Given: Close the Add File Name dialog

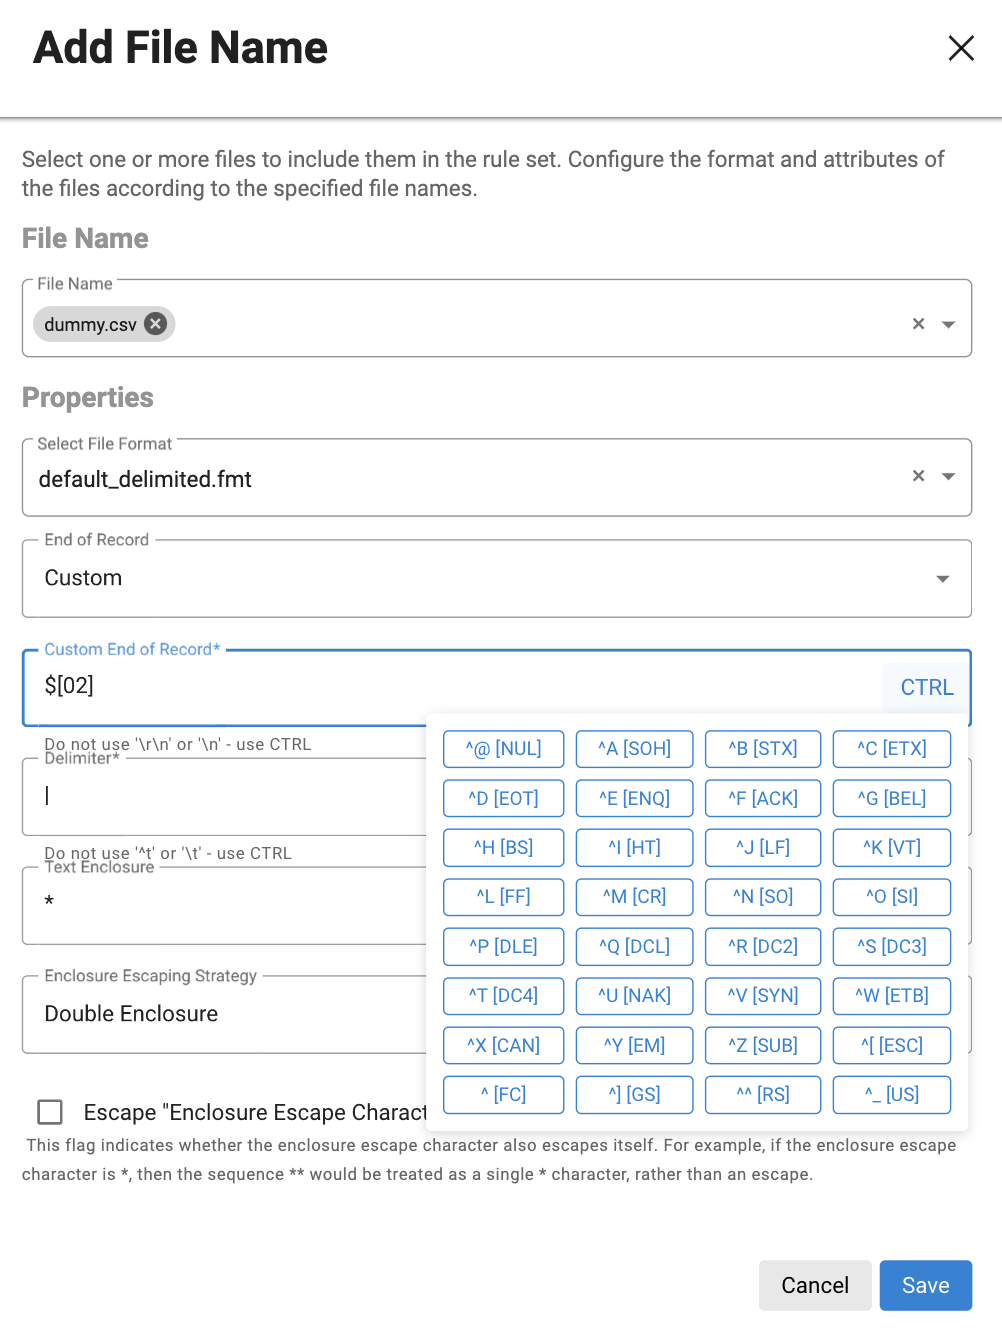Looking at the screenshot, I should [960, 48].
